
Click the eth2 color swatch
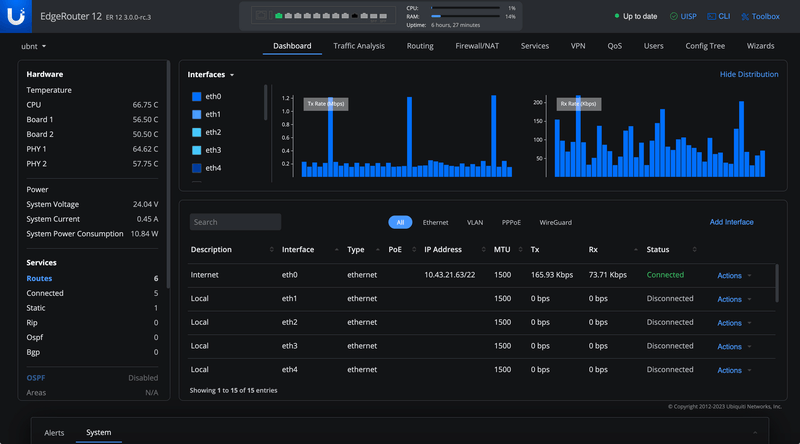(196, 132)
